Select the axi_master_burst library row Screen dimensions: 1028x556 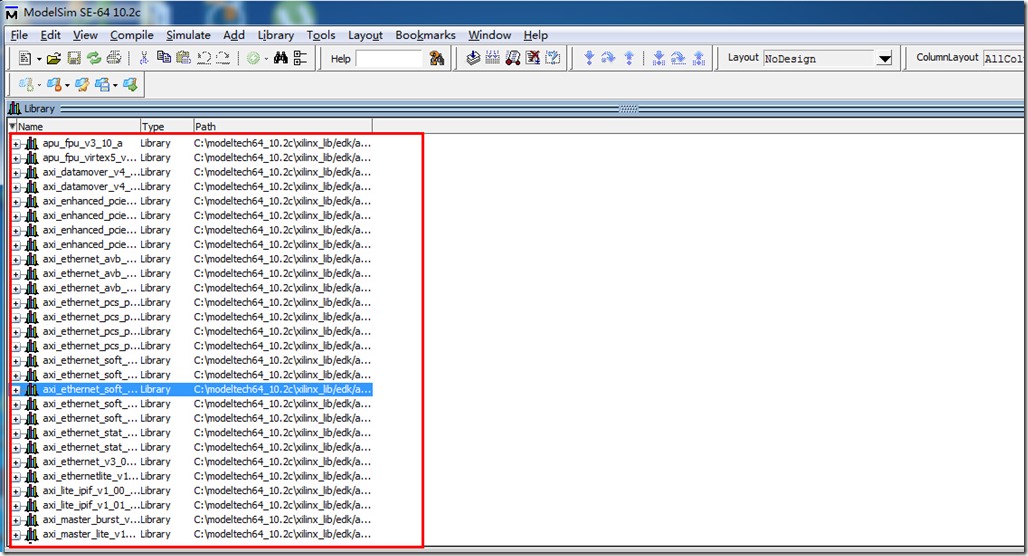pyautogui.click(x=90, y=520)
